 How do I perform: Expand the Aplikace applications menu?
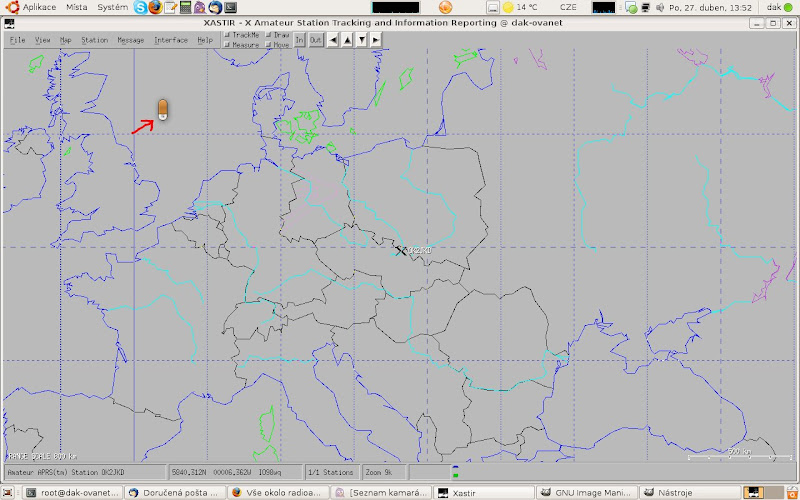click(x=38, y=7)
